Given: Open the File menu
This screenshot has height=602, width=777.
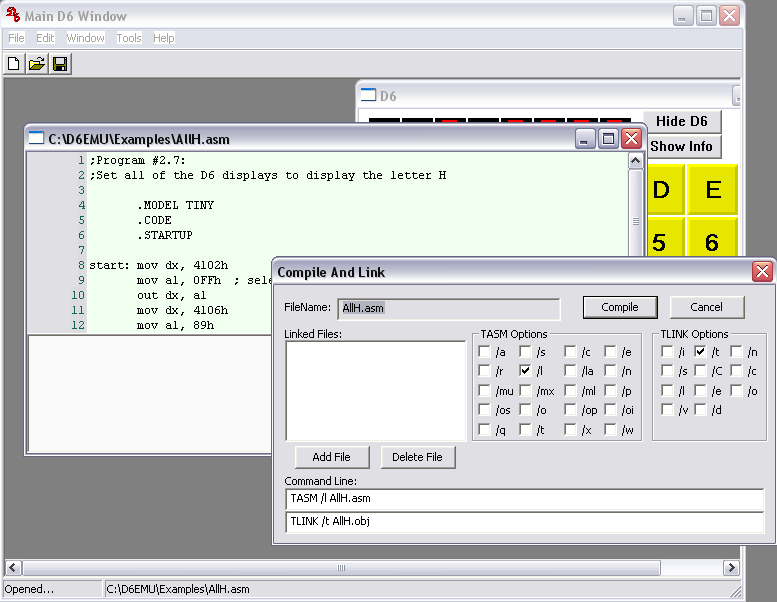Looking at the screenshot, I should (x=16, y=38).
